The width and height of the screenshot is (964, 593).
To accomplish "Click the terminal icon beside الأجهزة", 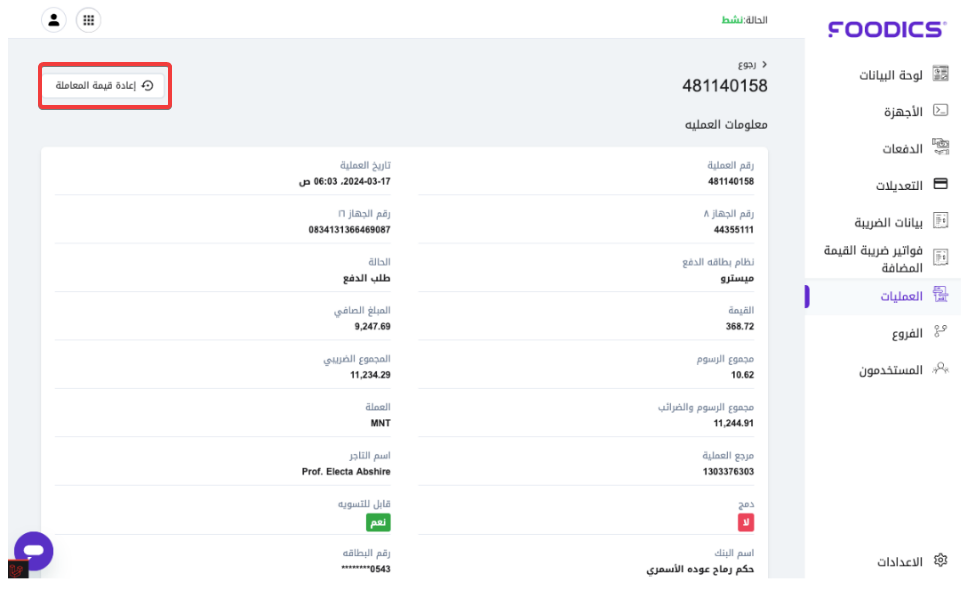I will coord(940,111).
